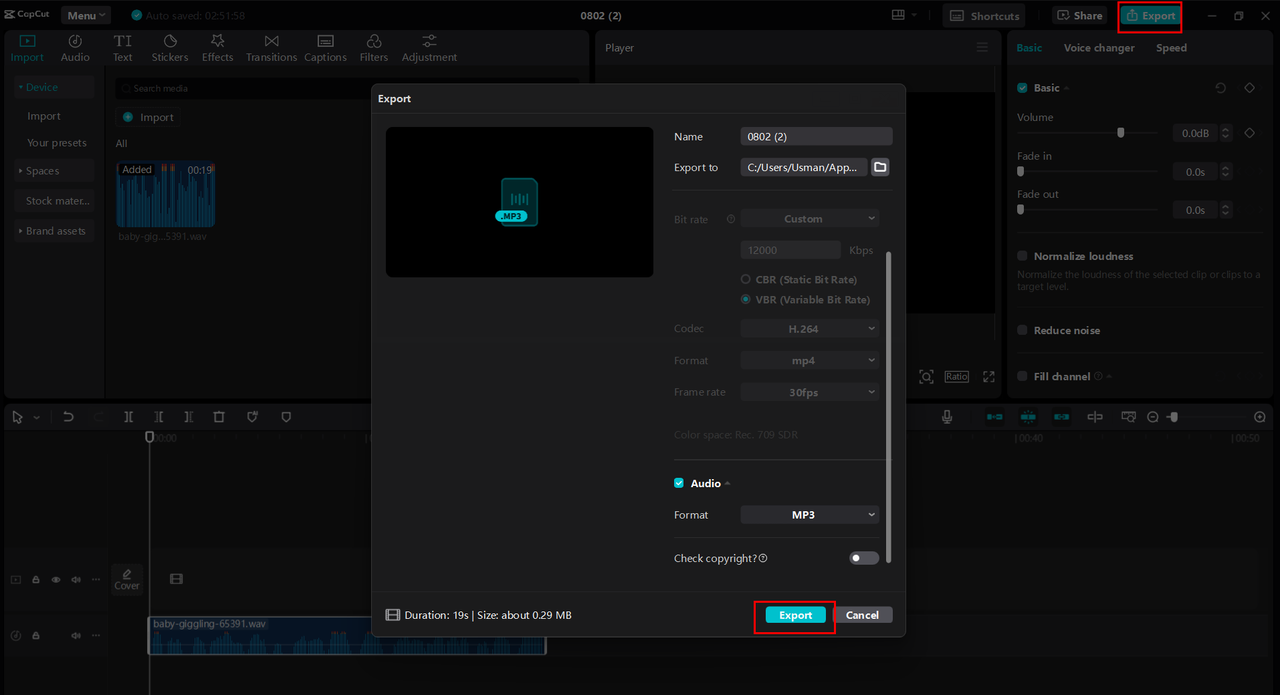Switch to the Voice changer tab

(1098, 48)
